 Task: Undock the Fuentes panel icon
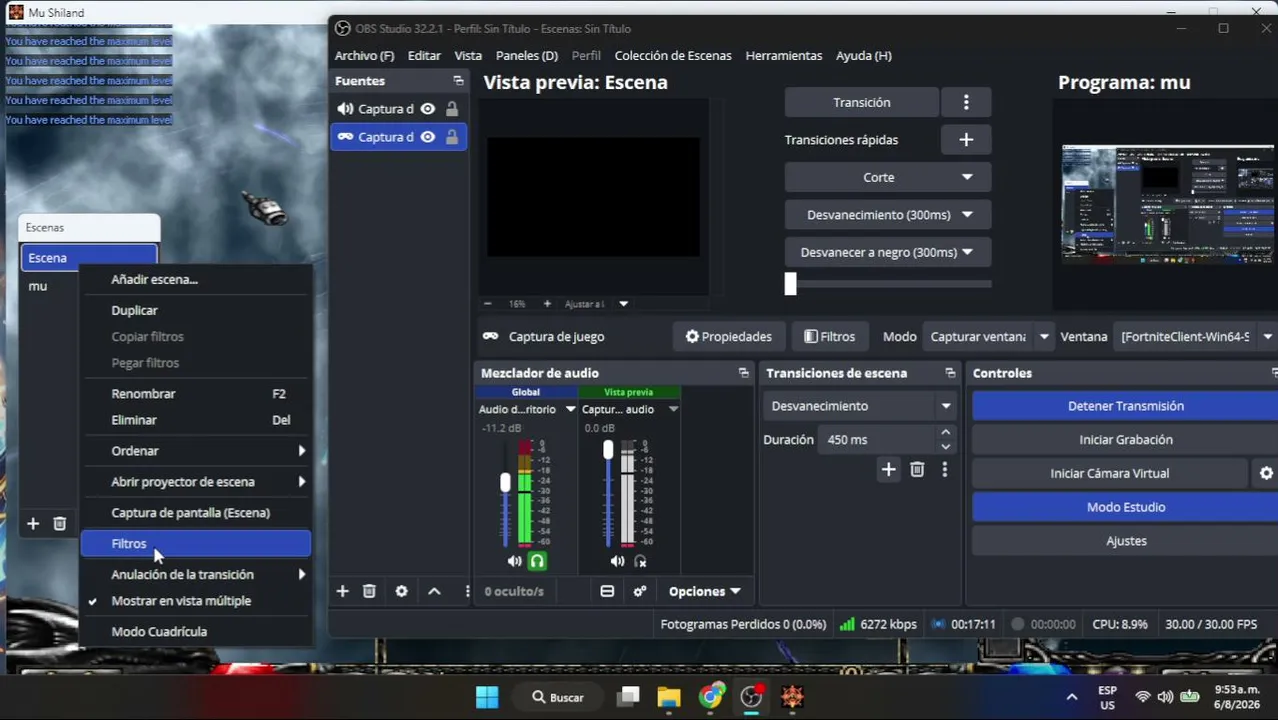tap(458, 81)
